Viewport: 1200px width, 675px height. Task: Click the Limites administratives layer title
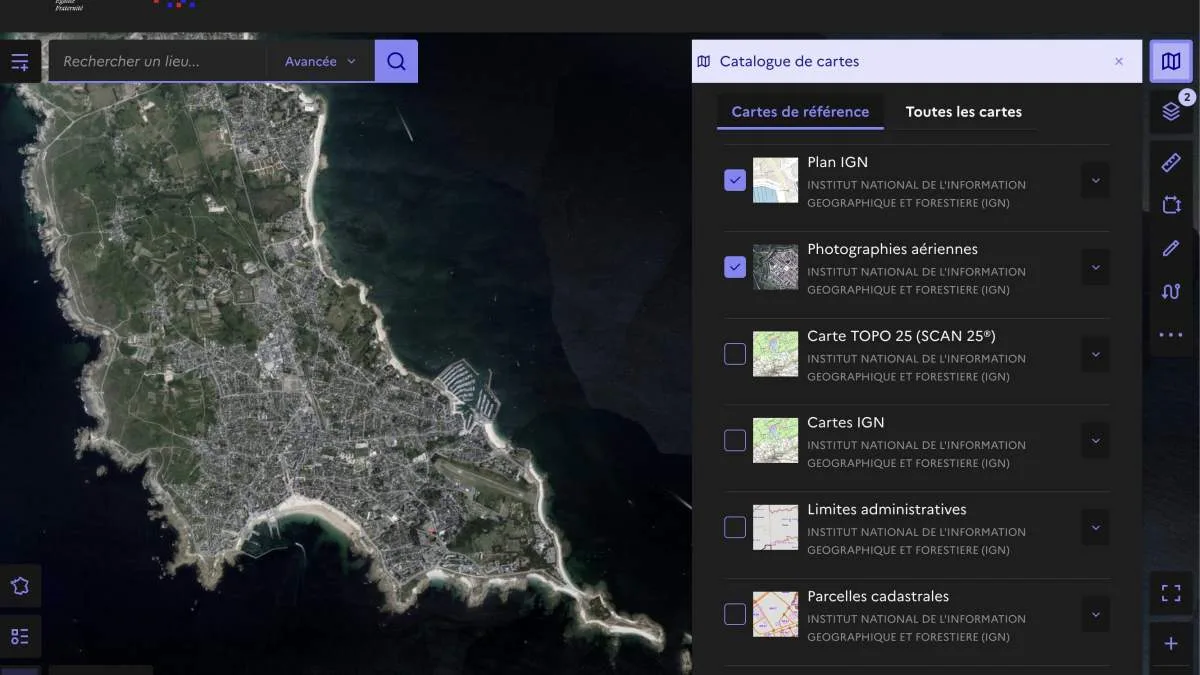[x=887, y=509]
